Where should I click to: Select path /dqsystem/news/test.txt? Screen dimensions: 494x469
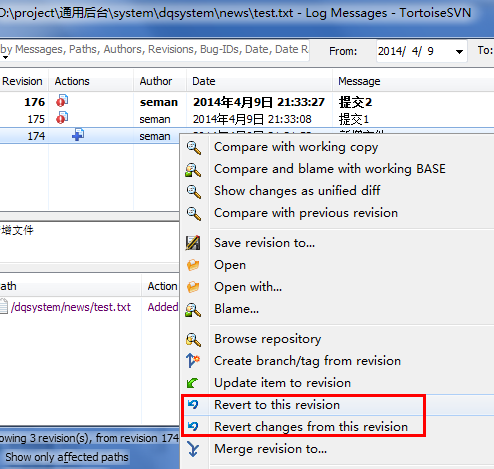click(x=71, y=307)
